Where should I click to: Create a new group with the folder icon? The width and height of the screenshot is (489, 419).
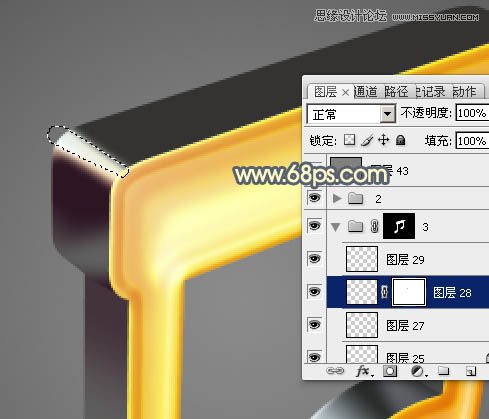point(443,371)
